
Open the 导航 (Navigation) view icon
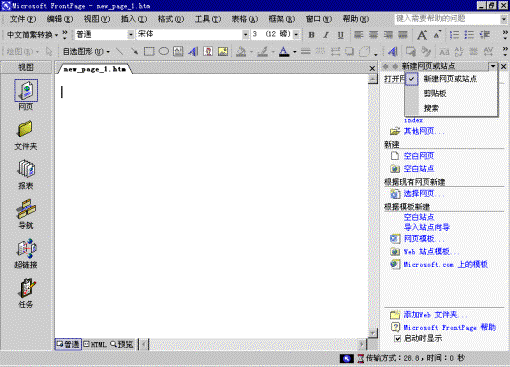(26, 214)
